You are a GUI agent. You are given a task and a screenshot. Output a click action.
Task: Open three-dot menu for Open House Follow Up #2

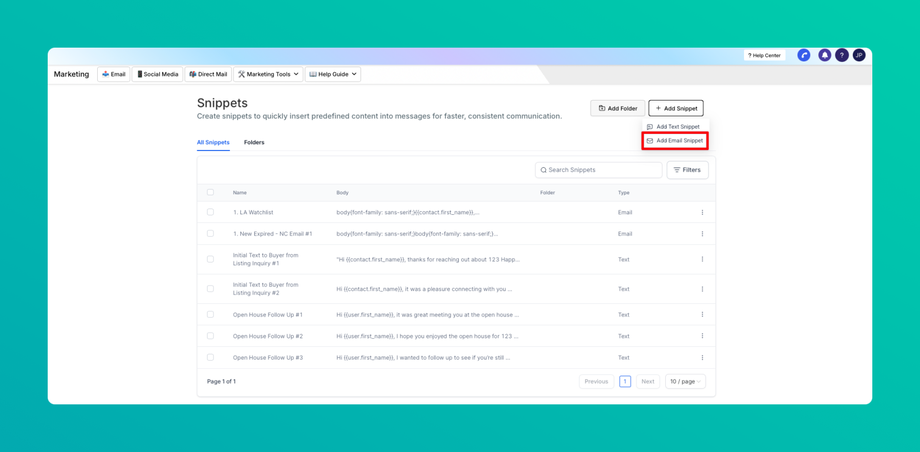(702, 336)
